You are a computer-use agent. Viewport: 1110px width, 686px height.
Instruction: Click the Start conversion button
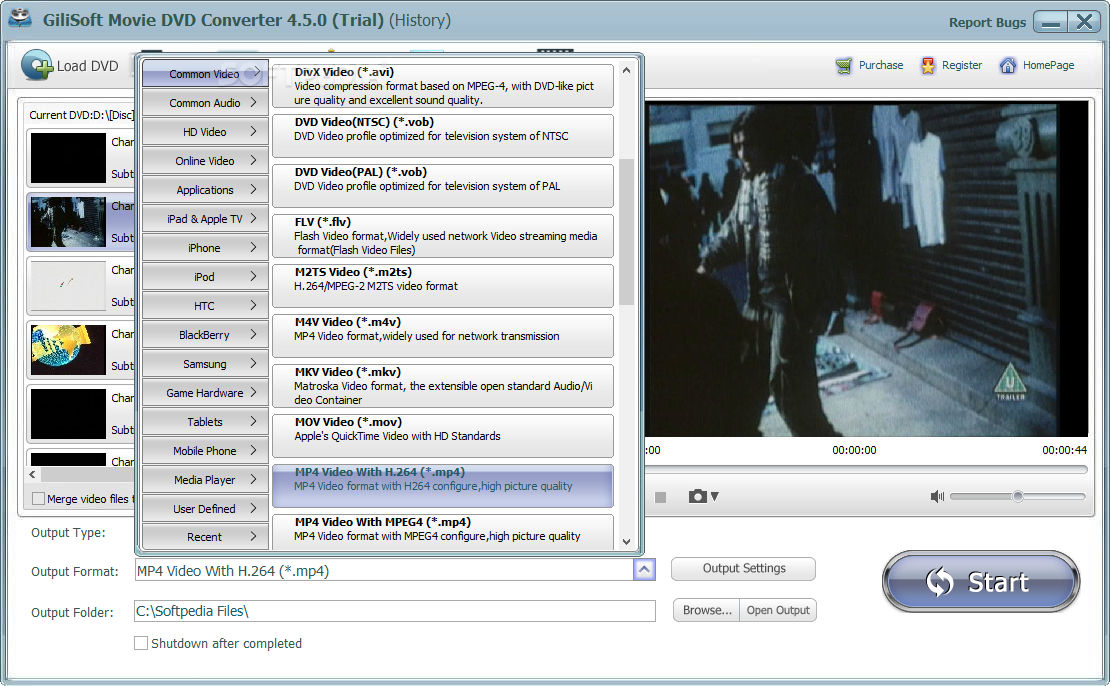tap(981, 581)
